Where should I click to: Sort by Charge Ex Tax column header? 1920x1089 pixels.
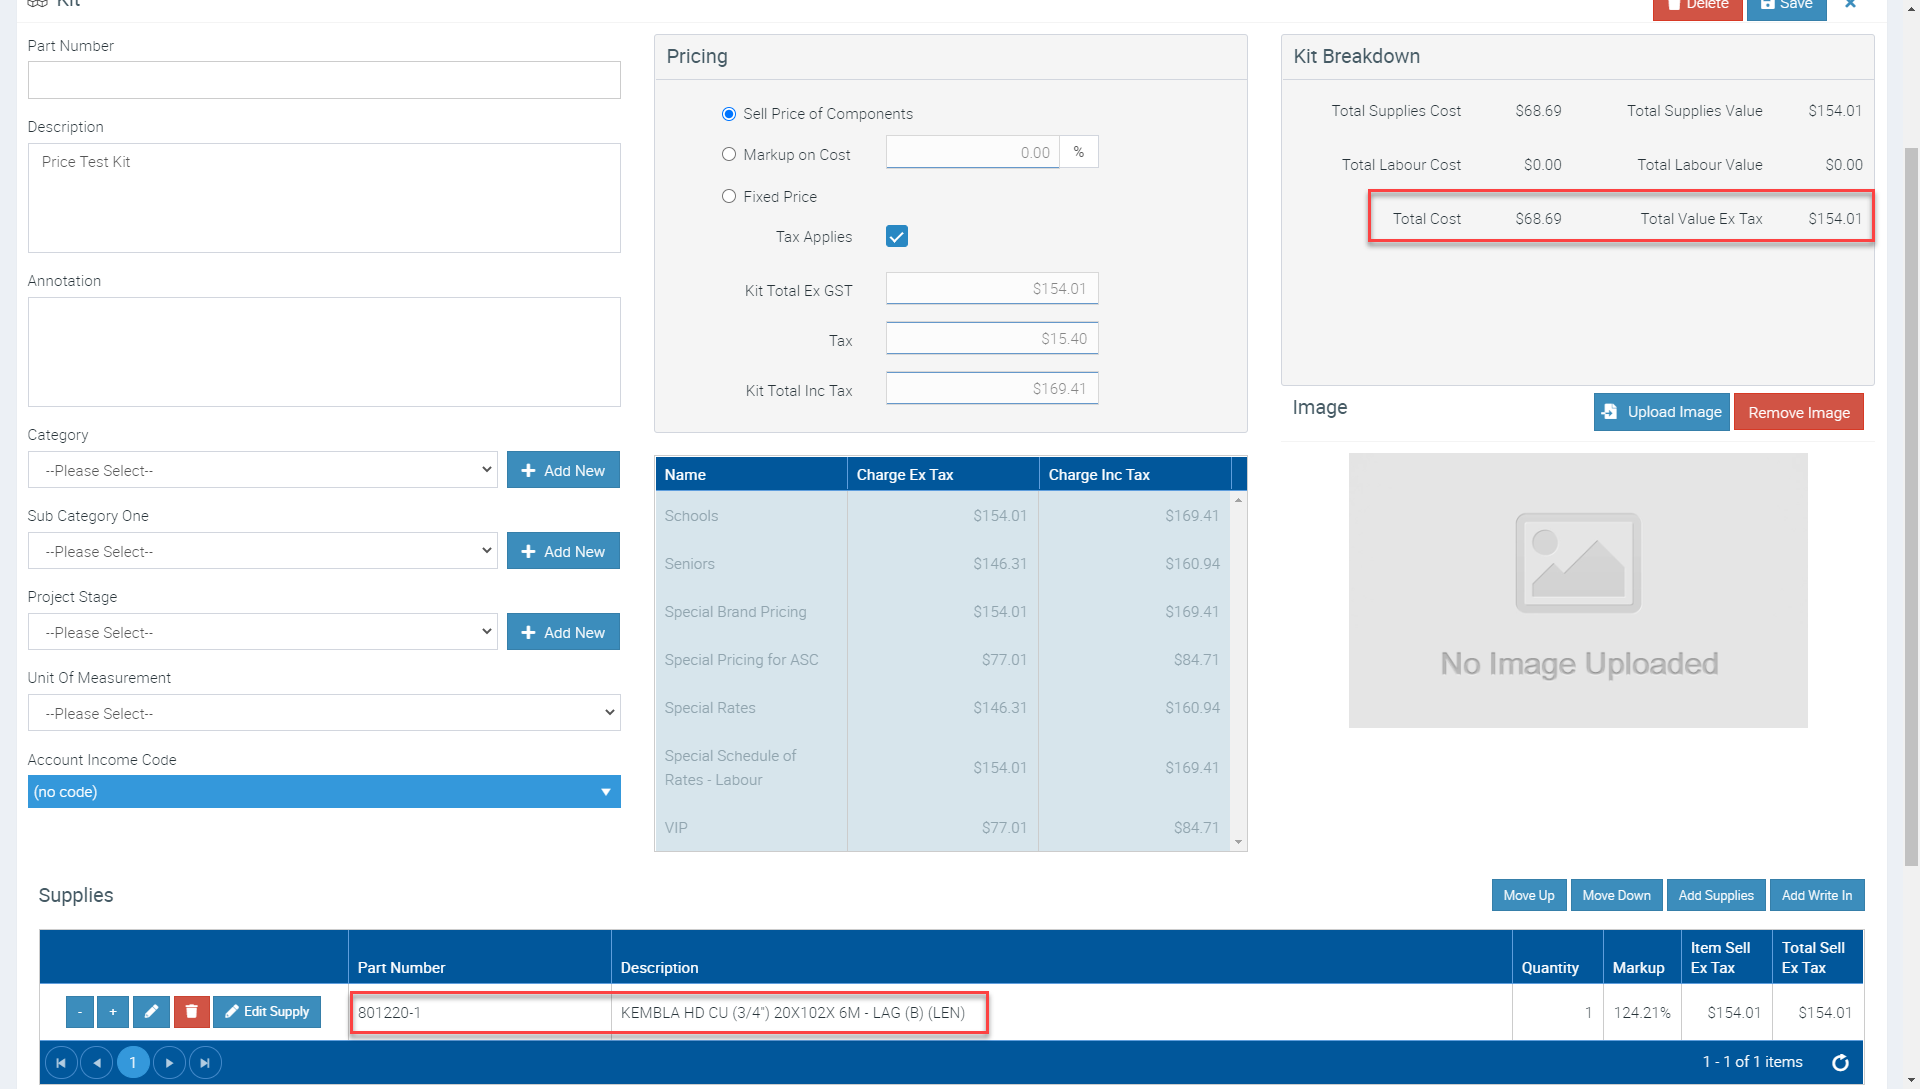pos(942,475)
